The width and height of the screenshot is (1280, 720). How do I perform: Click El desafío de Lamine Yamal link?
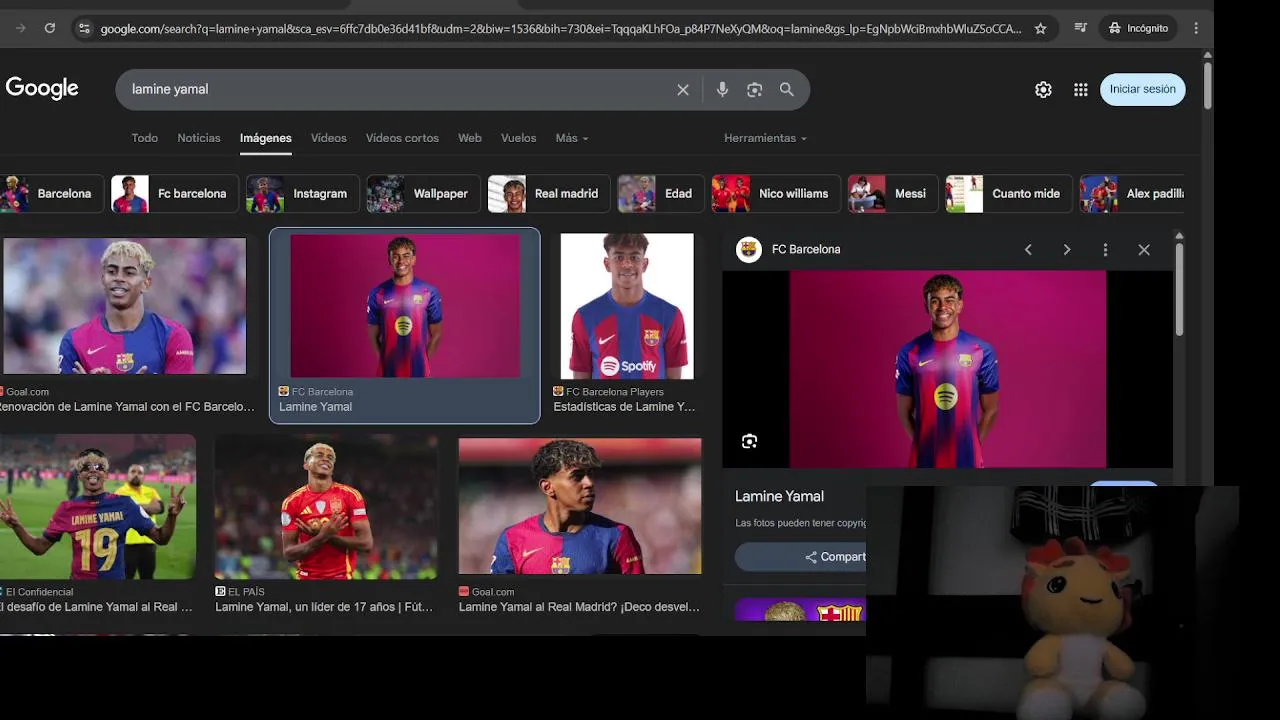(x=97, y=607)
